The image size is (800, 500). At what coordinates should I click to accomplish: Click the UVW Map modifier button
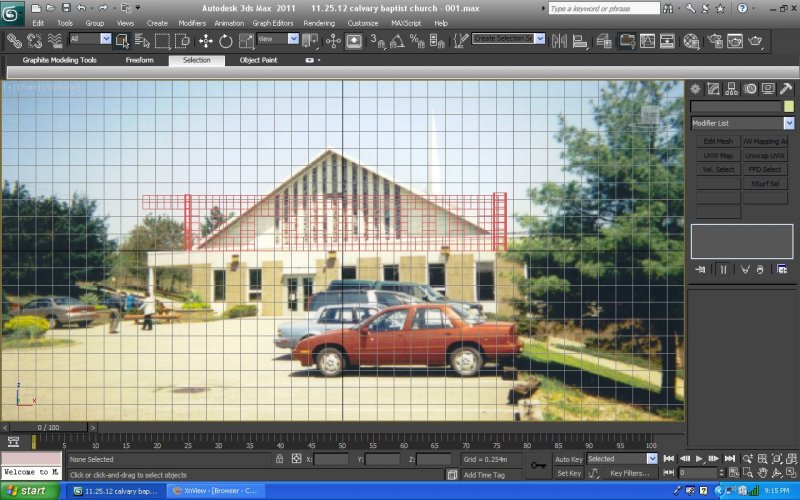718,156
